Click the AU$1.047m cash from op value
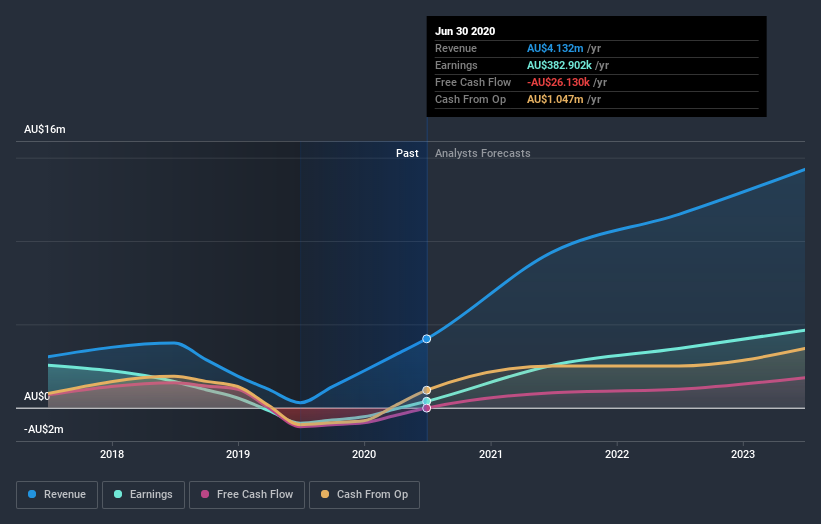 [x=555, y=99]
